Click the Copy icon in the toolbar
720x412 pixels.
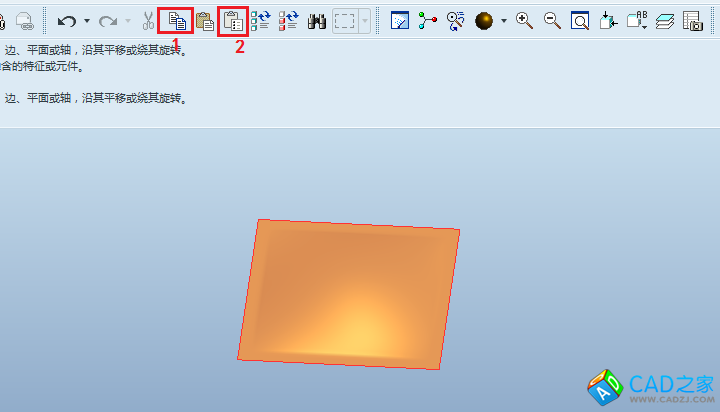(176, 20)
